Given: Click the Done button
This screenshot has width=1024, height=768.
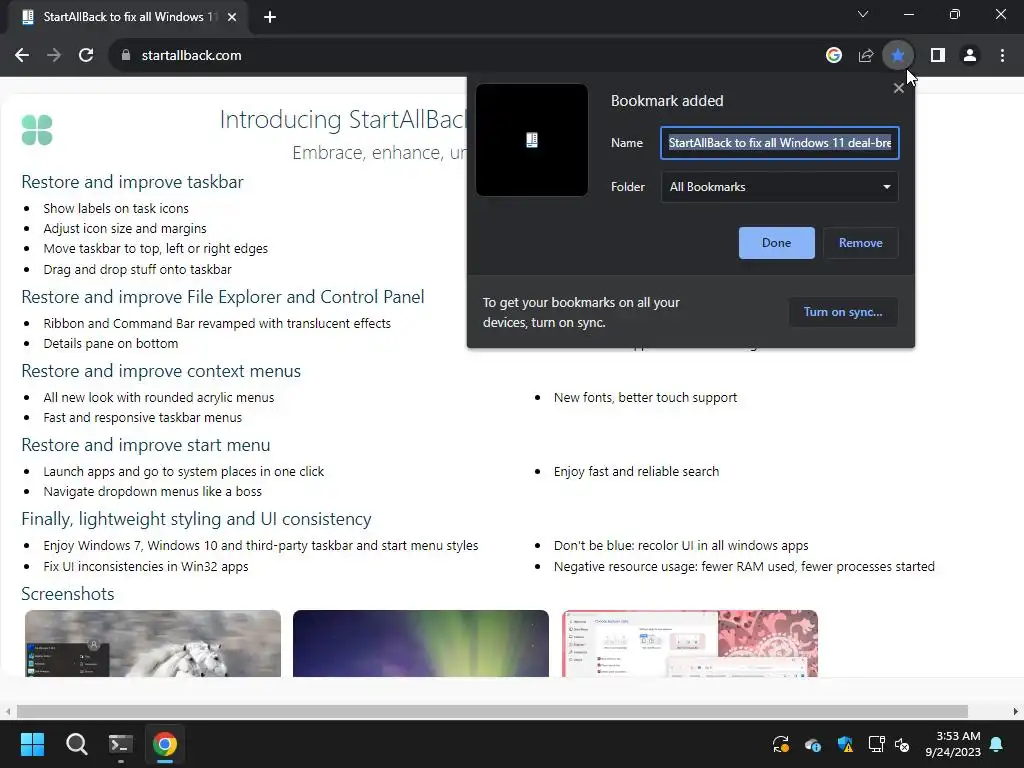Looking at the screenshot, I should tap(776, 243).
